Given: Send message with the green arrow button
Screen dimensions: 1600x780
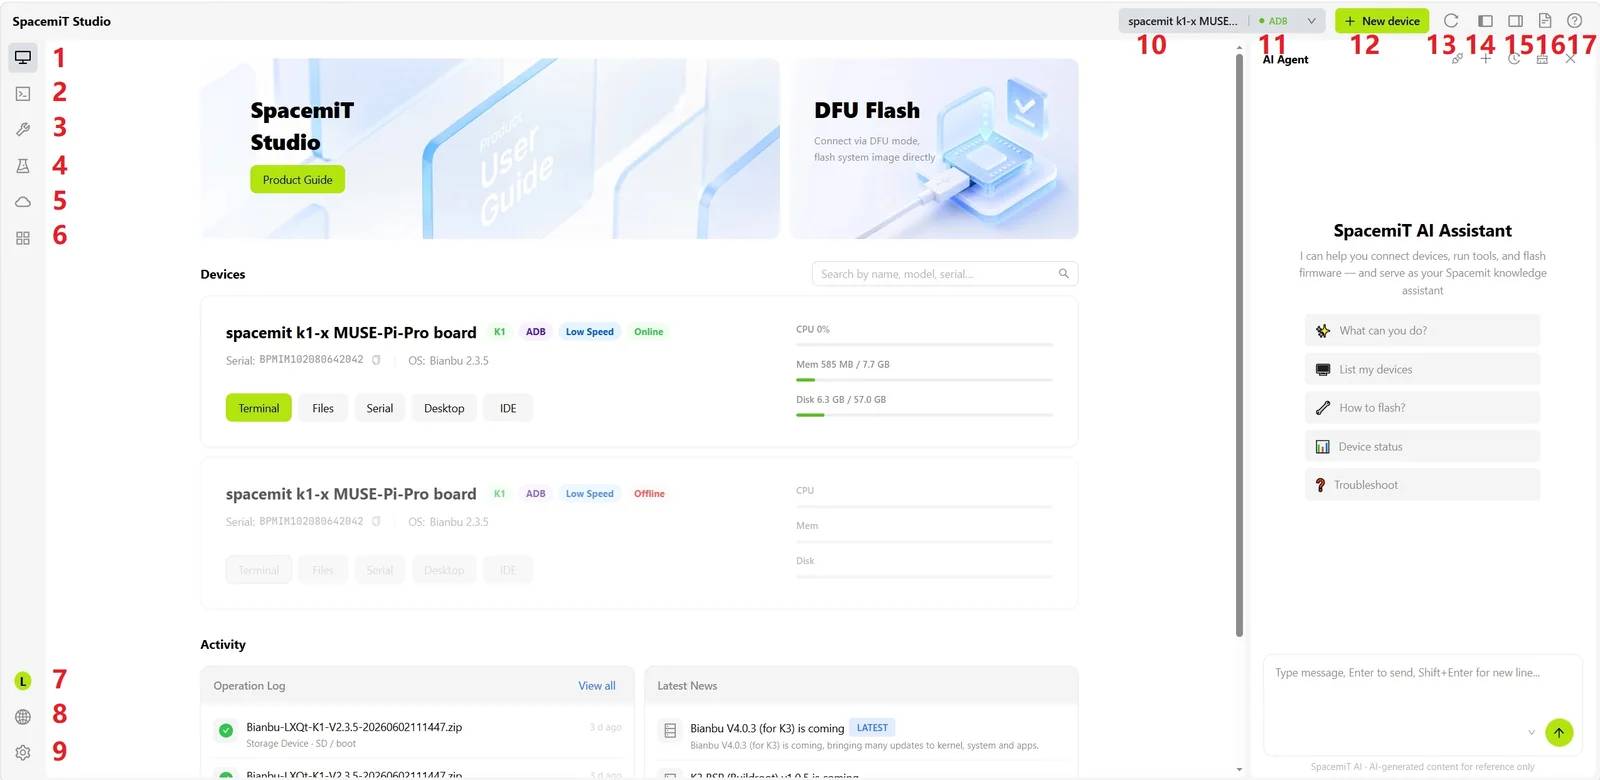Looking at the screenshot, I should click(x=1559, y=733).
